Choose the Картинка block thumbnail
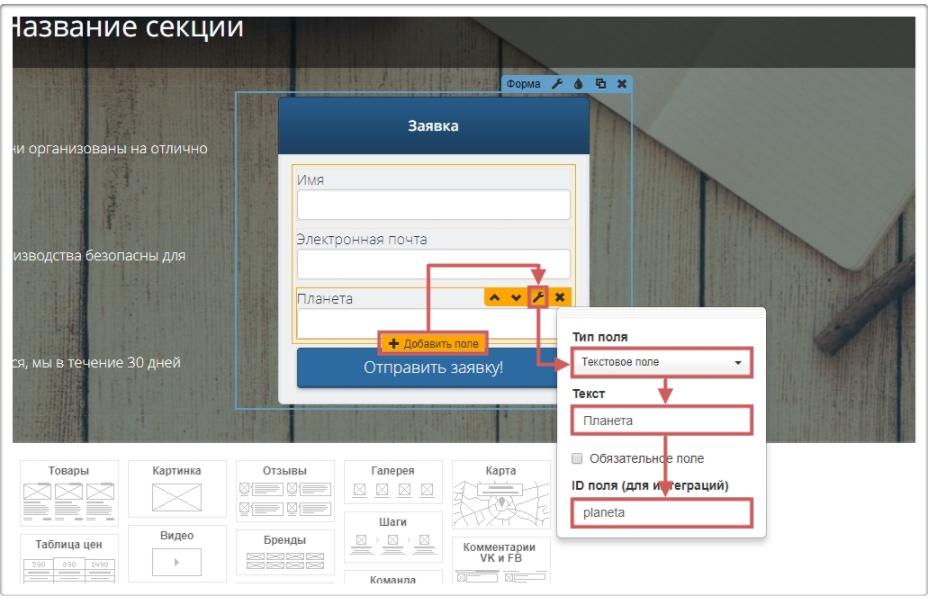This screenshot has height=601, width=932. click(177, 490)
